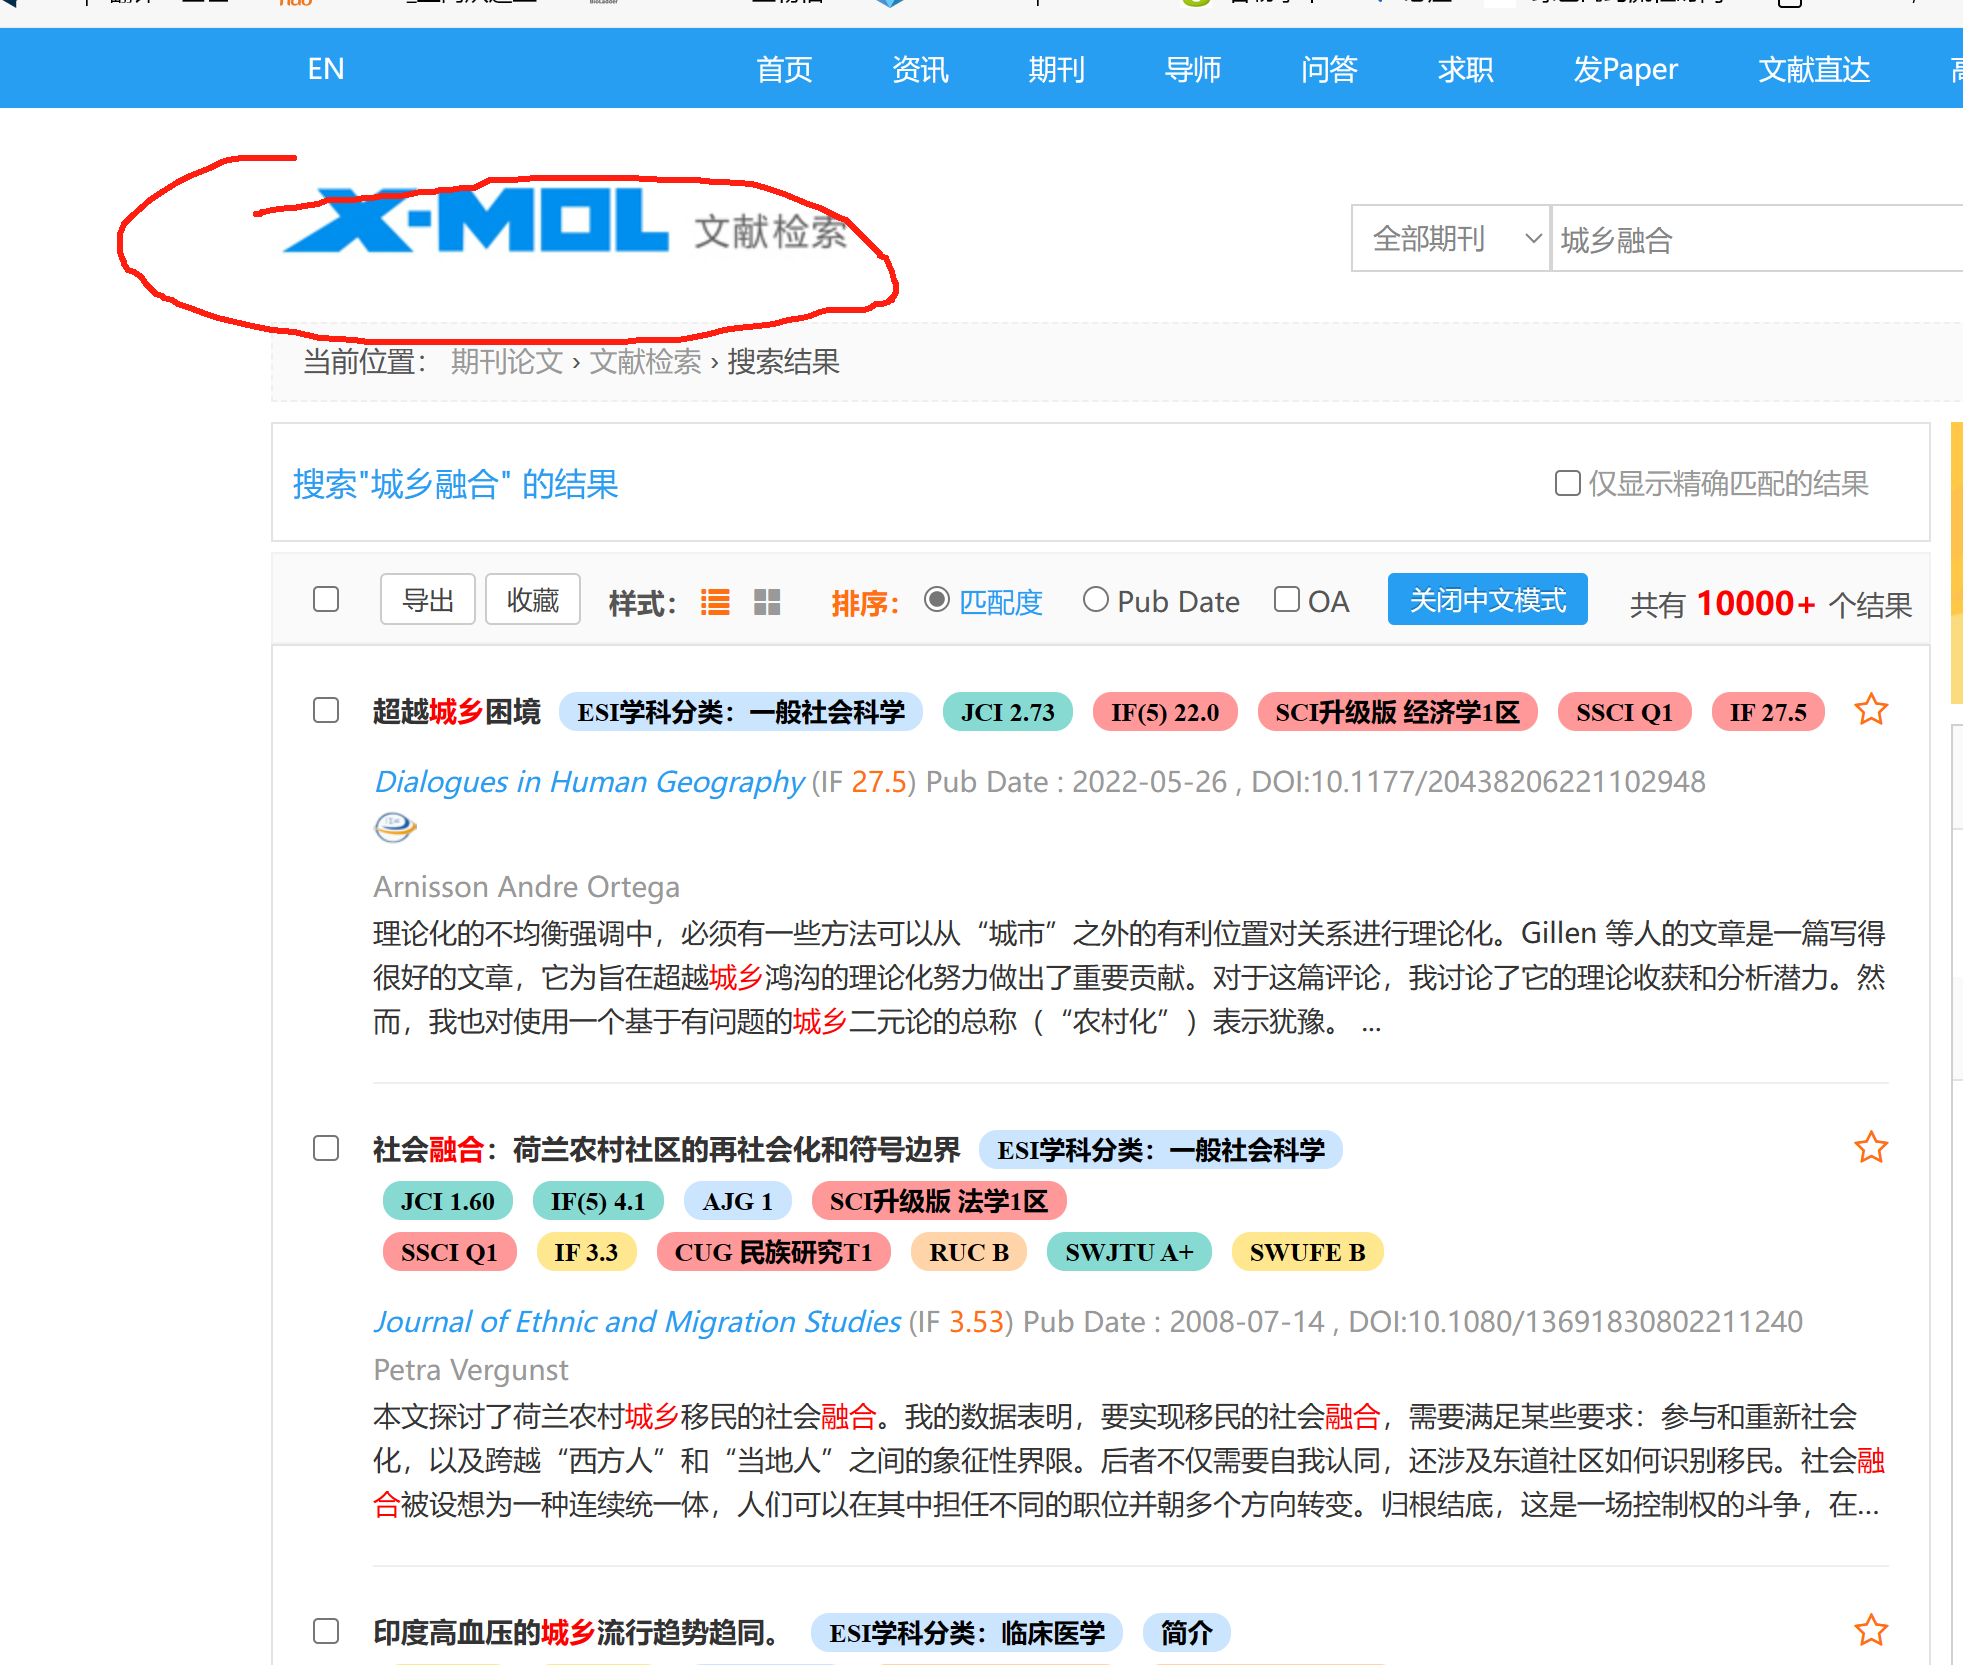The width and height of the screenshot is (1963, 1665).
Task: Select the Pub Date sort radio button
Action: click(x=1096, y=600)
